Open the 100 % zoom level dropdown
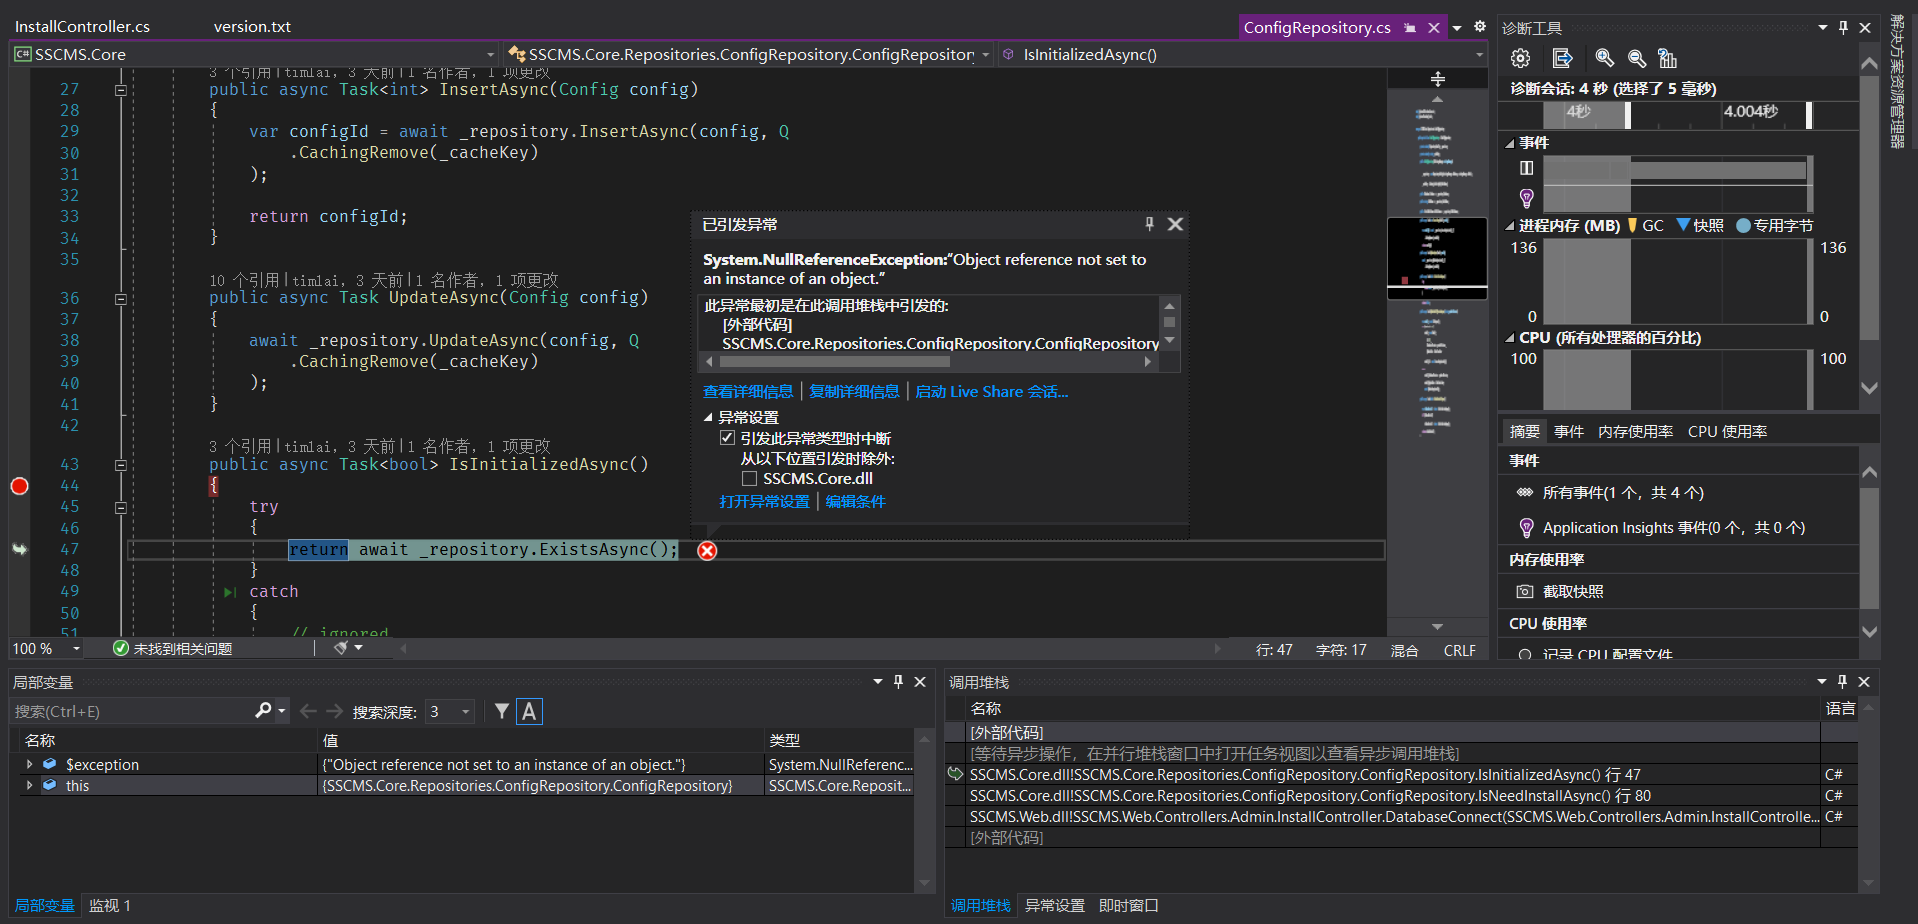 click(76, 649)
